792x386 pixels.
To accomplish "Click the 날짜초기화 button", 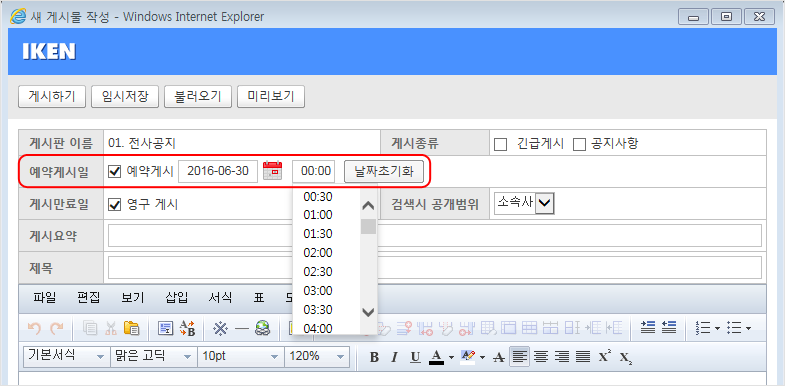I will point(384,171).
